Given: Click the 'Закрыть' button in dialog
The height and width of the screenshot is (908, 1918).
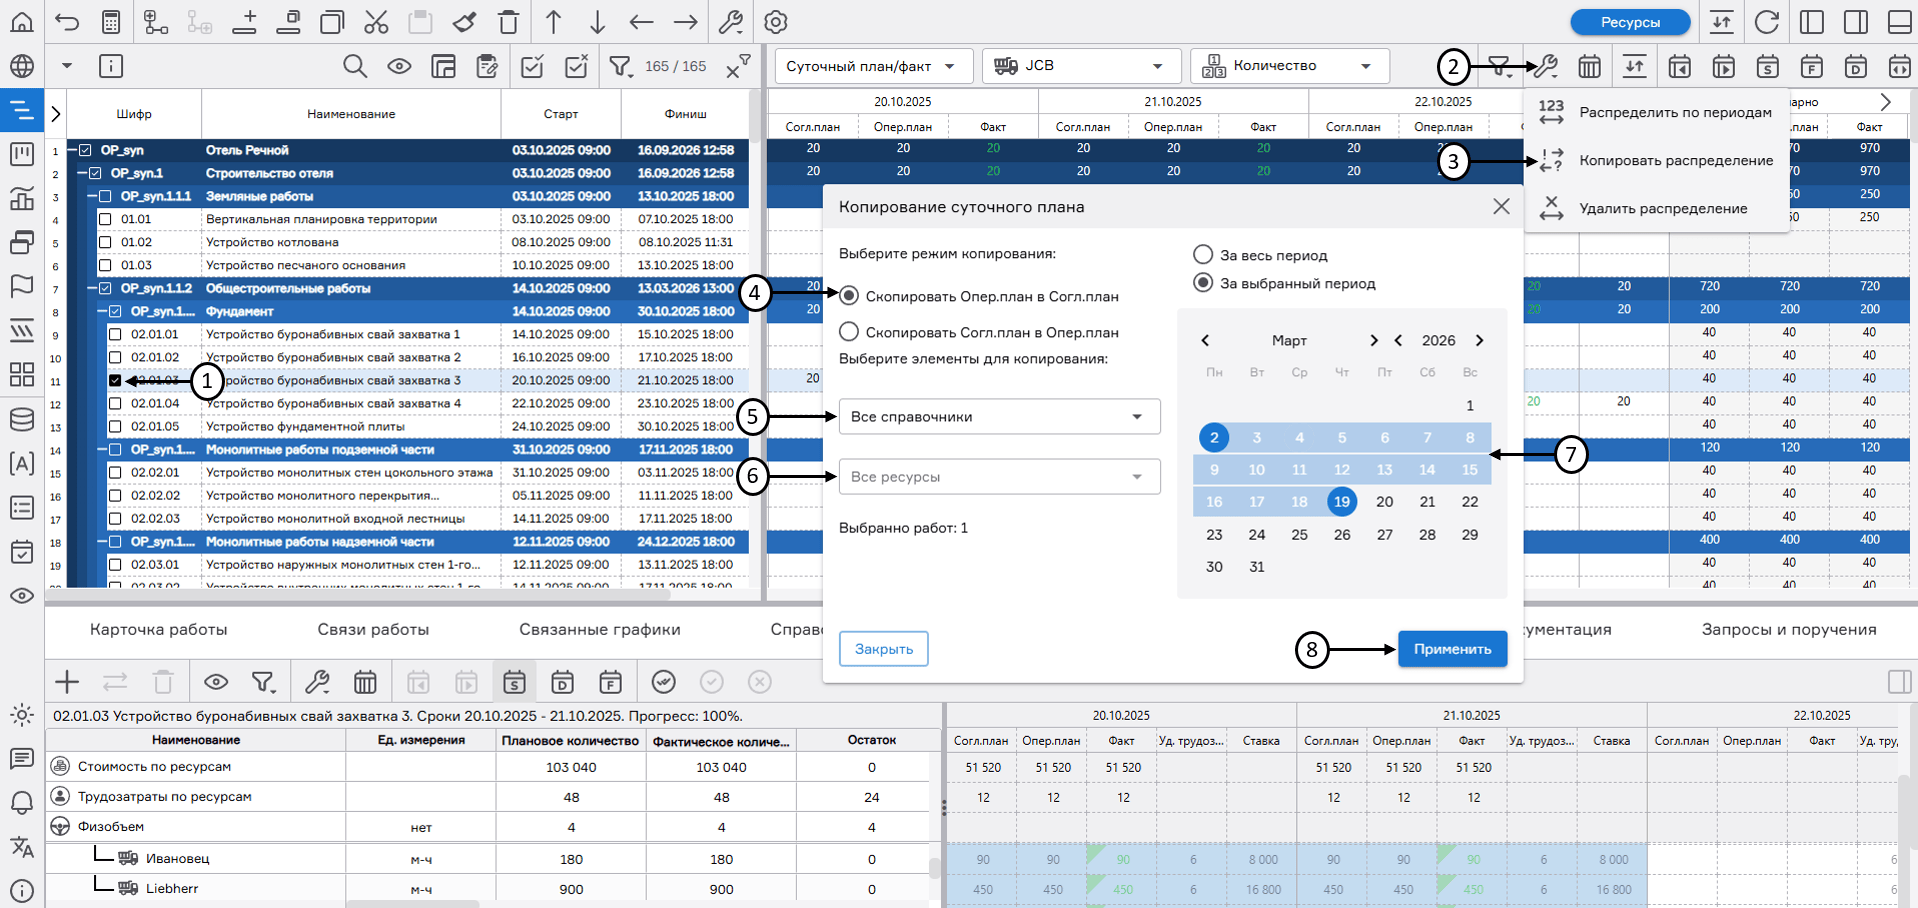Looking at the screenshot, I should tap(883, 649).
